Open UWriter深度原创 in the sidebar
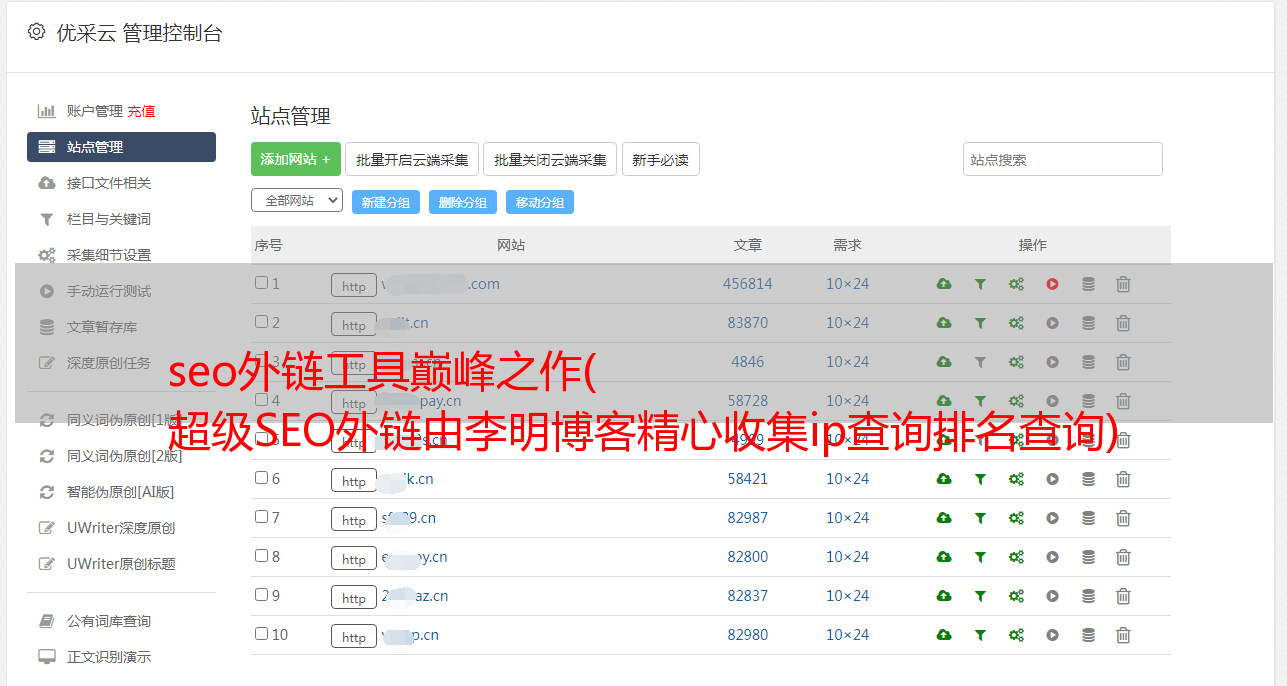Viewport: 1287px width, 686px height. coord(121,528)
